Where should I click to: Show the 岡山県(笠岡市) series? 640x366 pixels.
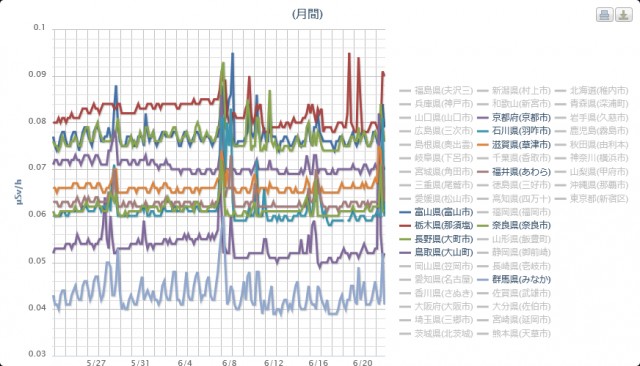pyautogui.click(x=437, y=266)
